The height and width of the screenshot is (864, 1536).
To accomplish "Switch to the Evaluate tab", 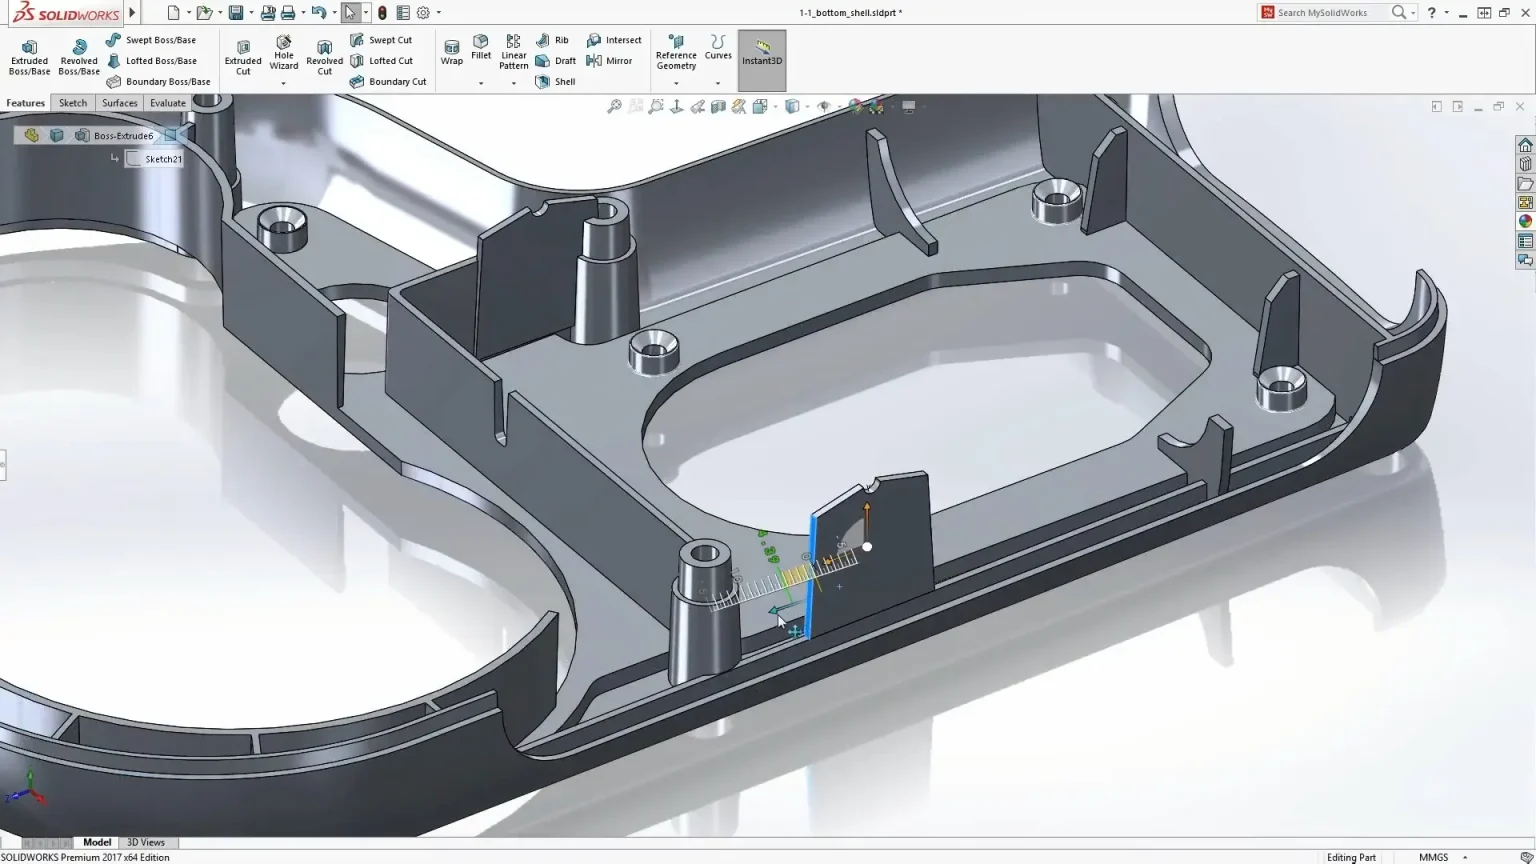I will tap(166, 102).
